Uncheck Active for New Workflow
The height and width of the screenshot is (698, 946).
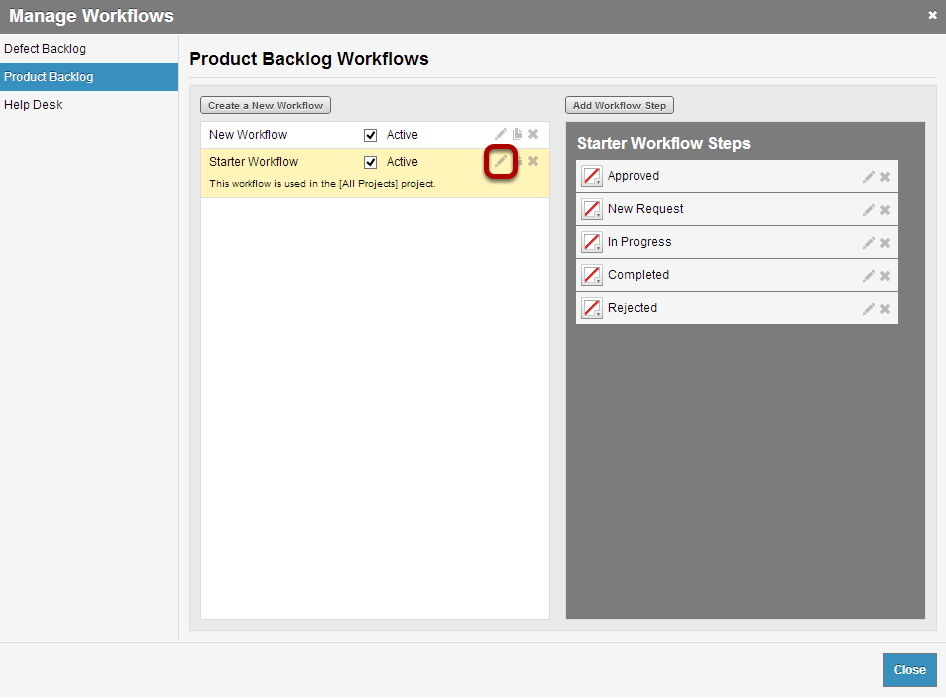click(370, 135)
